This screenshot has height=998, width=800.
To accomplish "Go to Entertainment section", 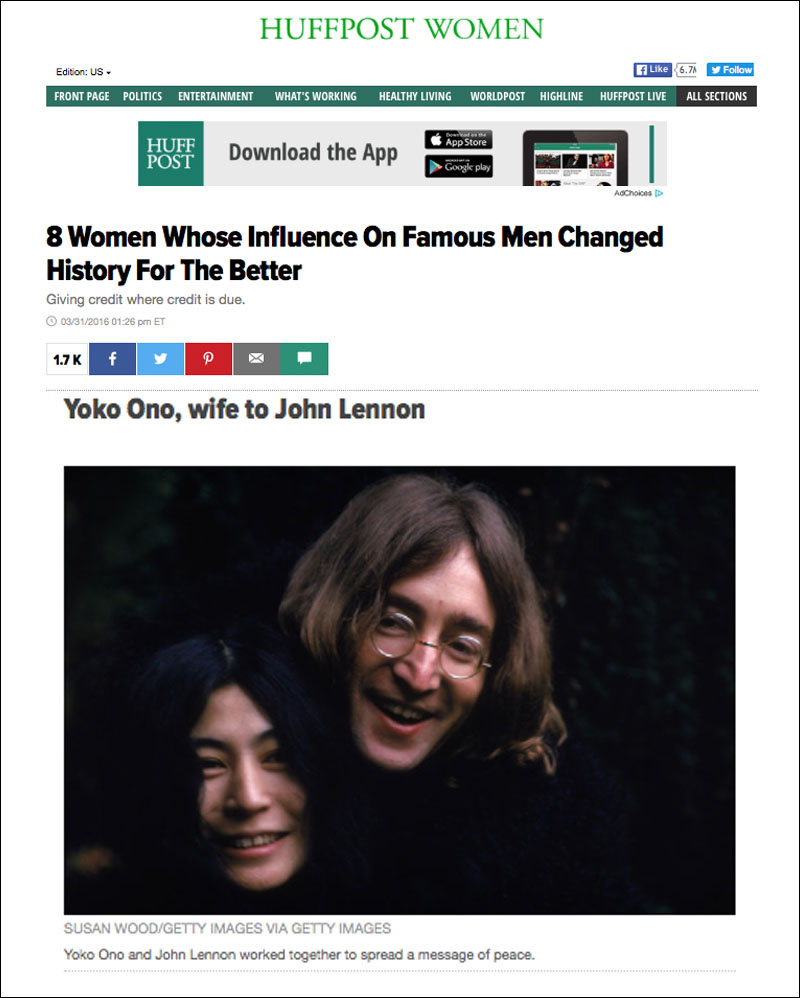I will 216,96.
